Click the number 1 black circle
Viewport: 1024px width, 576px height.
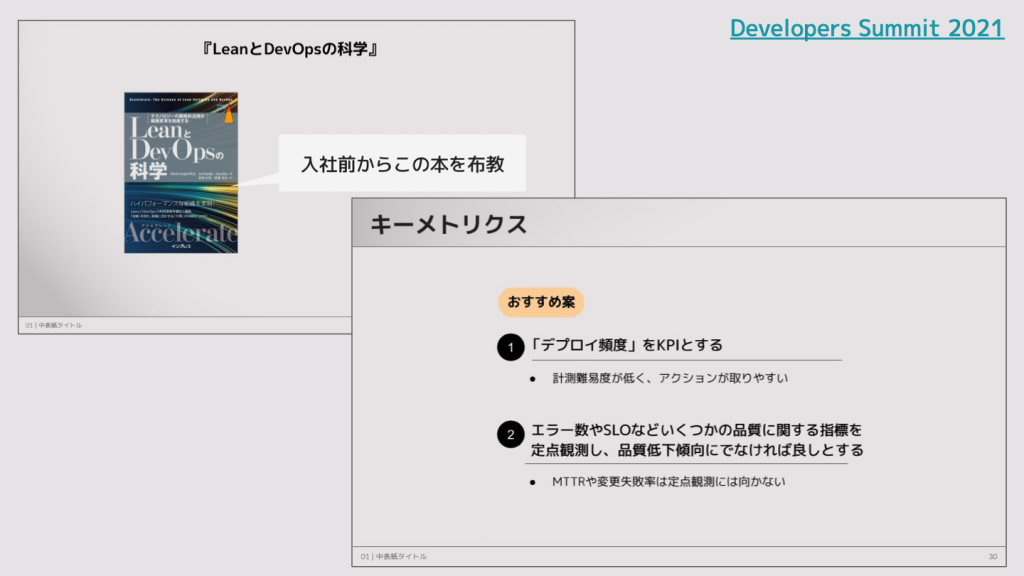pos(510,348)
